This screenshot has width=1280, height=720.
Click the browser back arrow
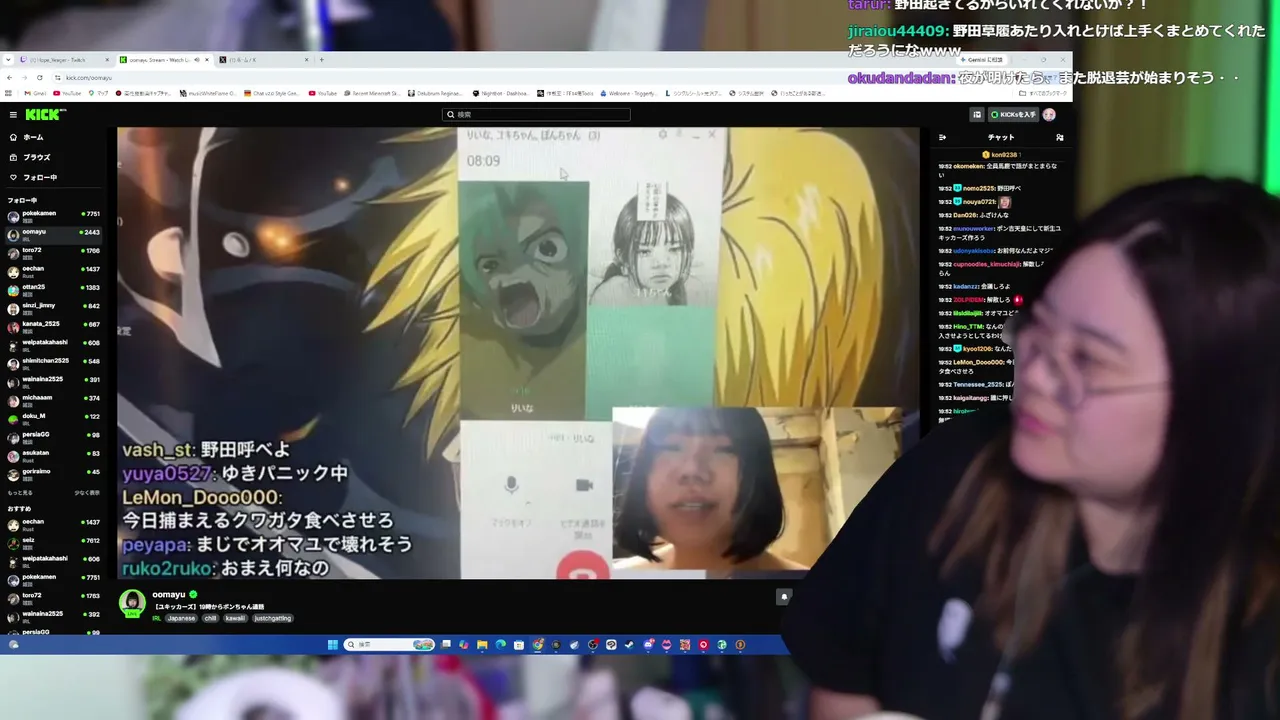pyautogui.click(x=9, y=77)
